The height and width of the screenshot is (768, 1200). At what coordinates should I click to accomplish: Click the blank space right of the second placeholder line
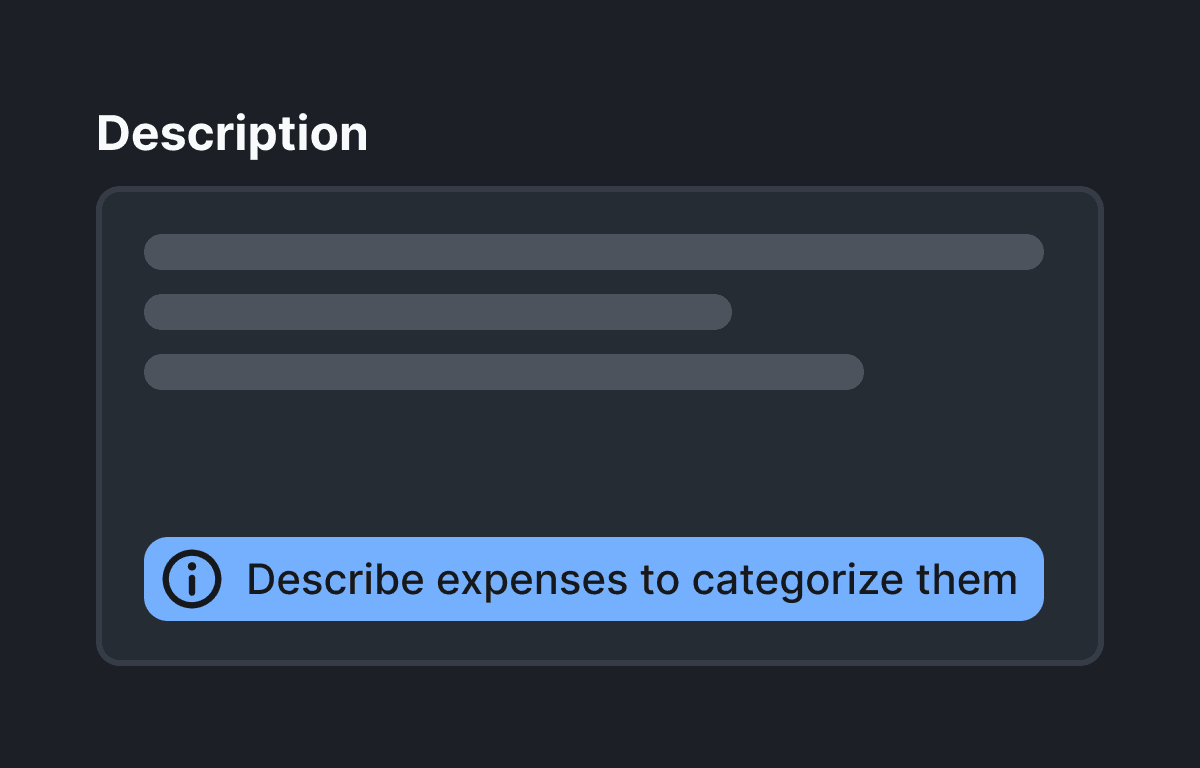tap(890, 312)
